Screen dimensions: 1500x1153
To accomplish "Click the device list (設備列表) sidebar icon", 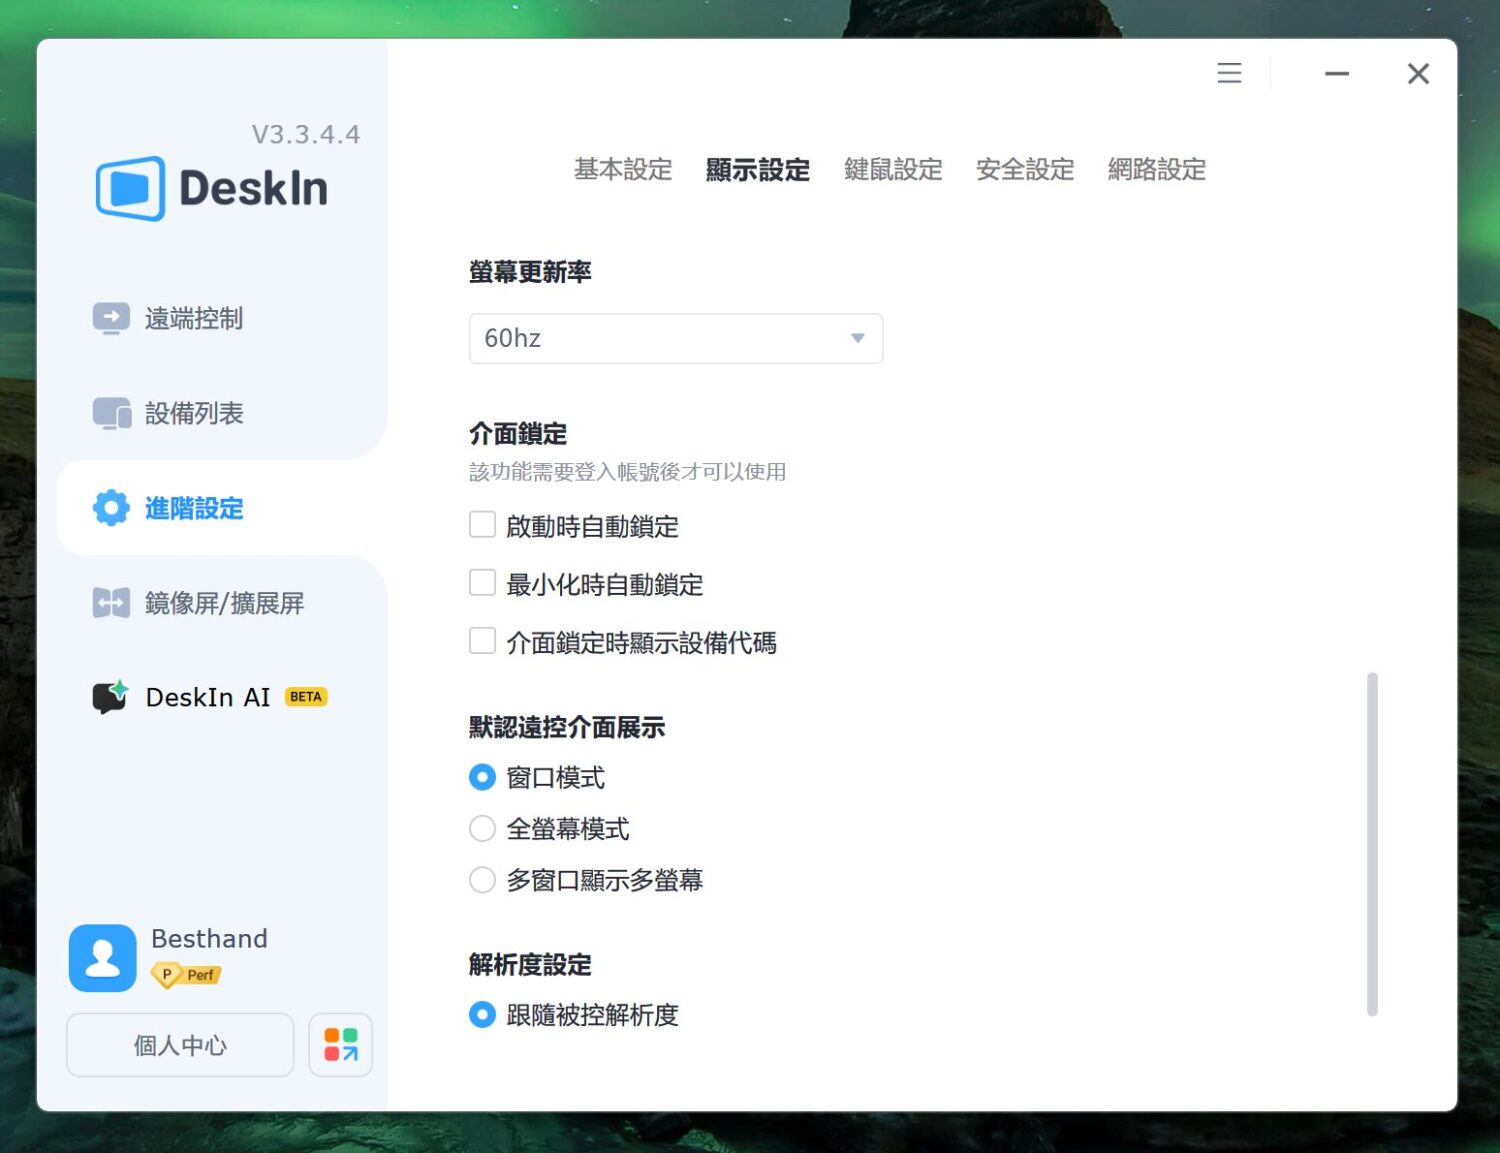I will pos(111,413).
